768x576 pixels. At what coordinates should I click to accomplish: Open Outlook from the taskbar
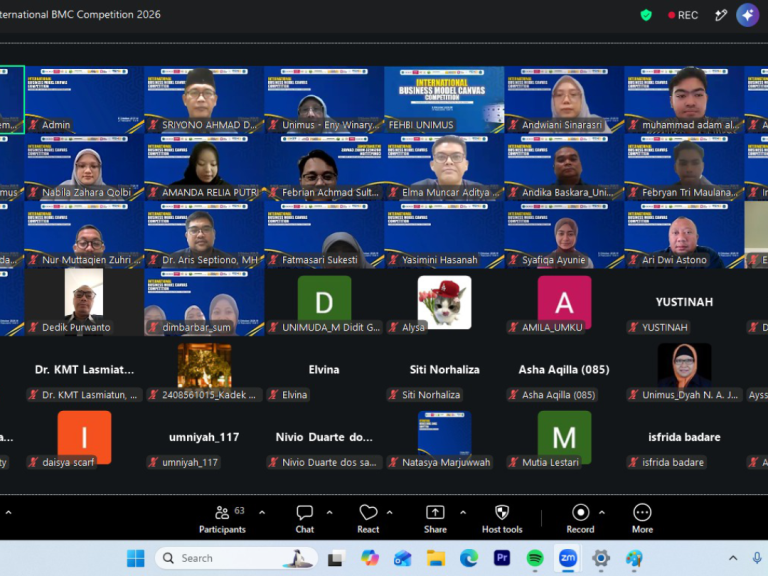pyautogui.click(x=403, y=558)
